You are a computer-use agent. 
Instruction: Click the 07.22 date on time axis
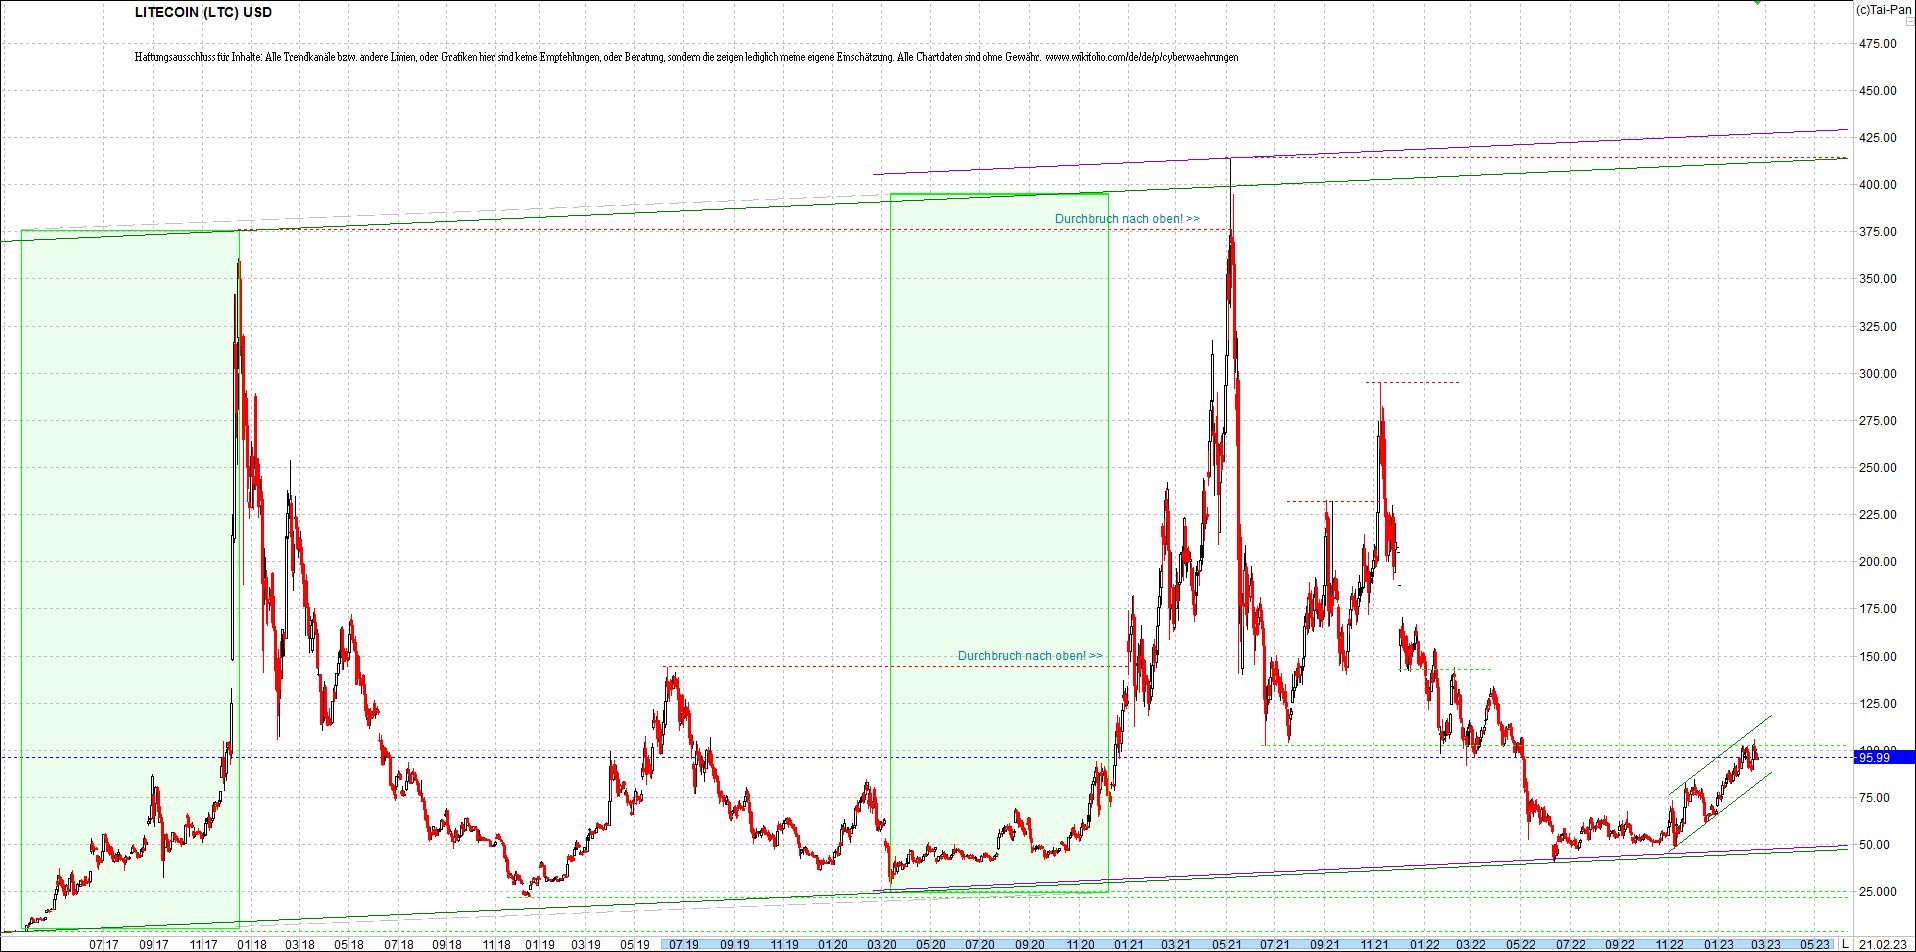[x=1571, y=944]
